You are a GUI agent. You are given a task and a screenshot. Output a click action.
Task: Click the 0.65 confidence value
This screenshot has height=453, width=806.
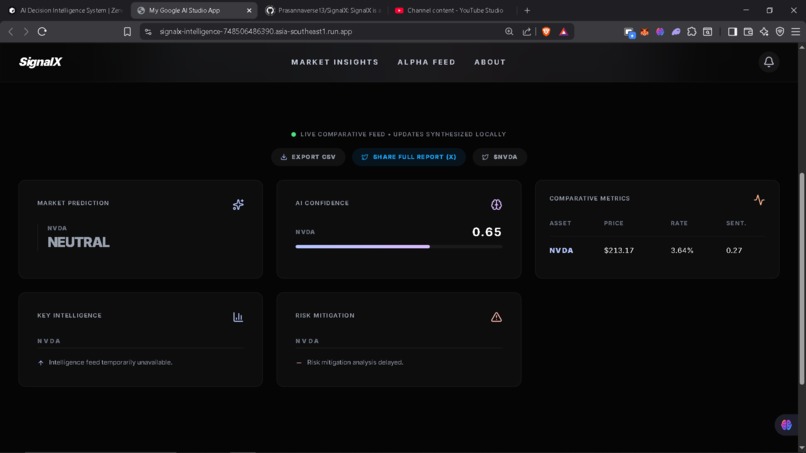point(486,232)
